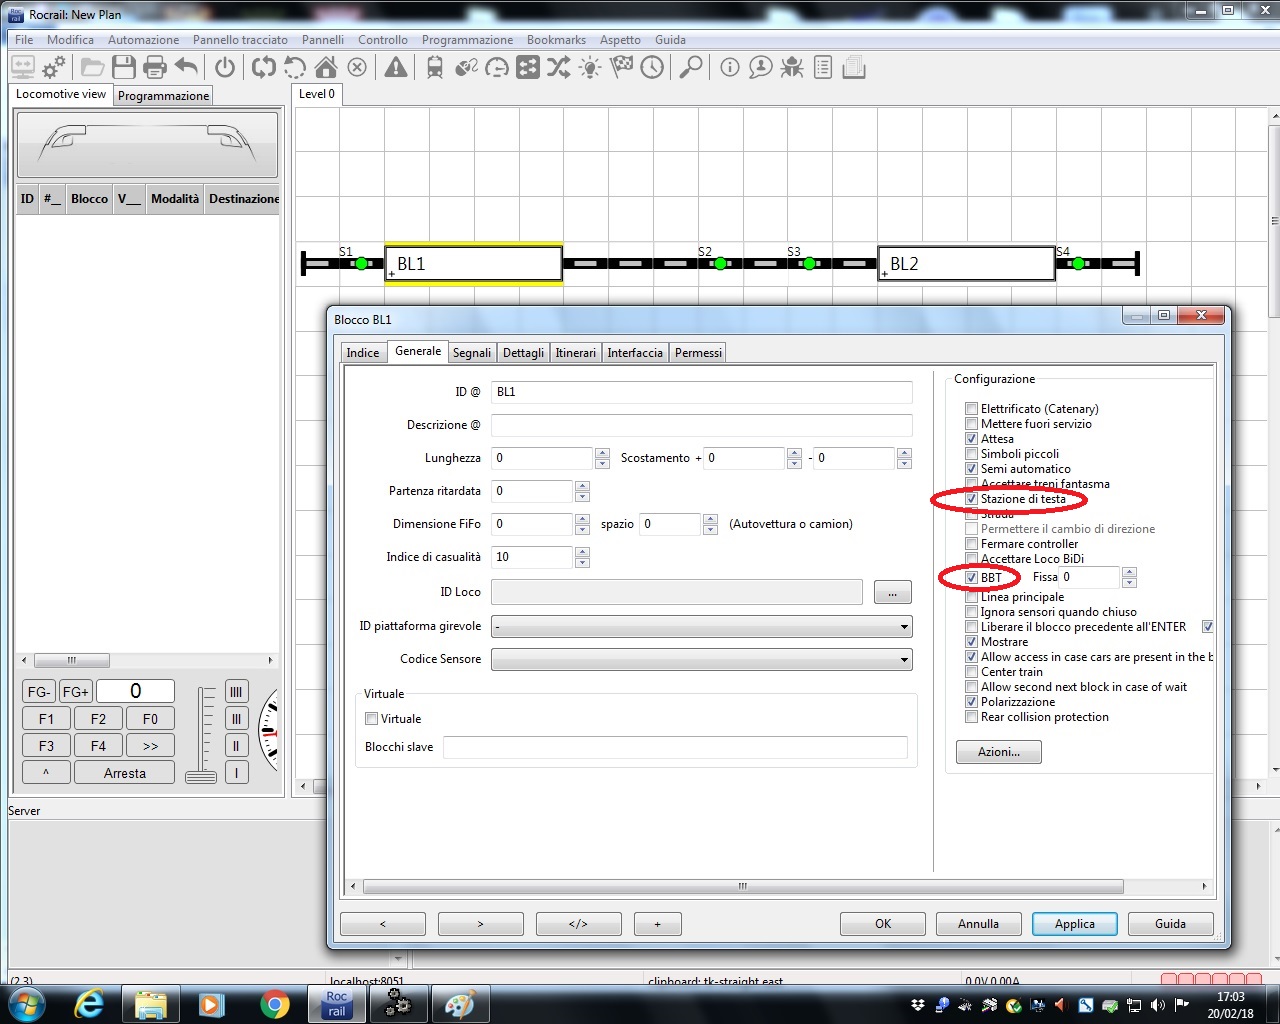Click the save floppy disk toolbar icon

(124, 68)
